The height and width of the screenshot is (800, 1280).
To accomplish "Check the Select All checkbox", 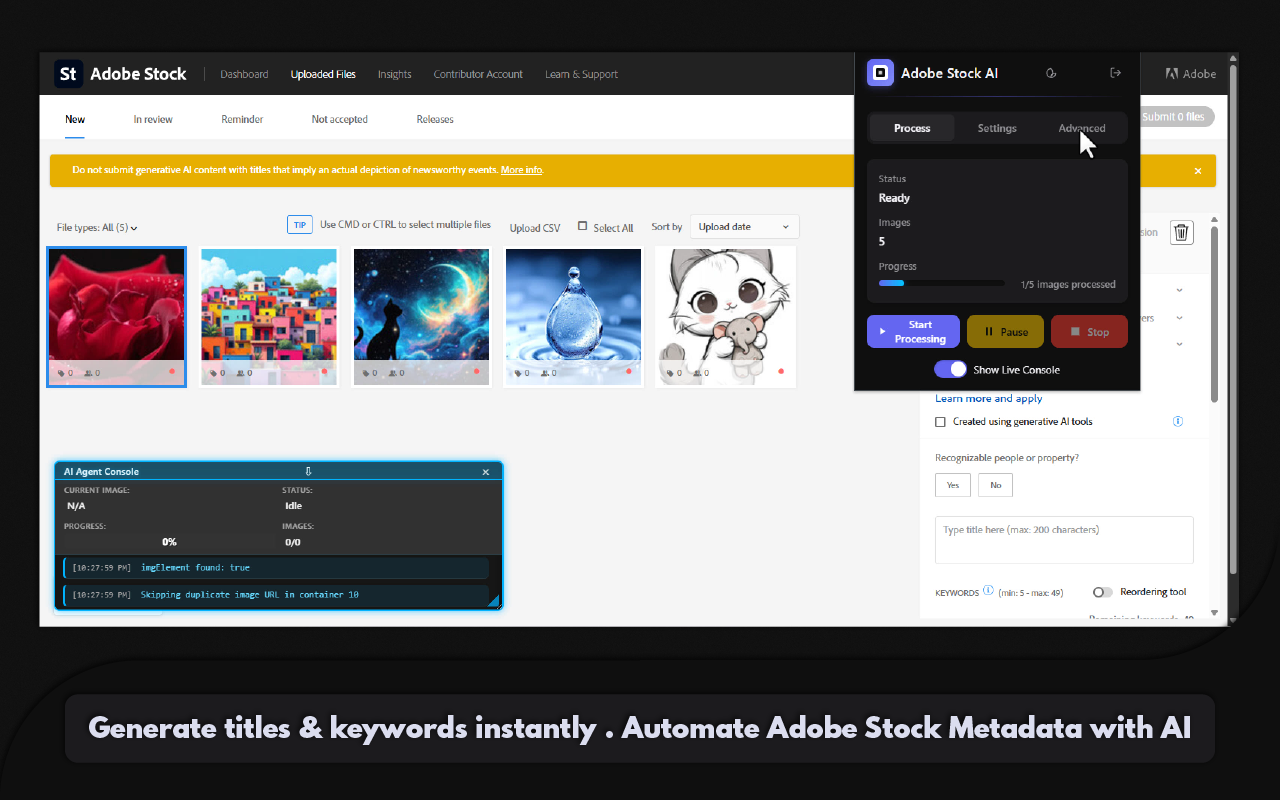I will tap(583, 226).
